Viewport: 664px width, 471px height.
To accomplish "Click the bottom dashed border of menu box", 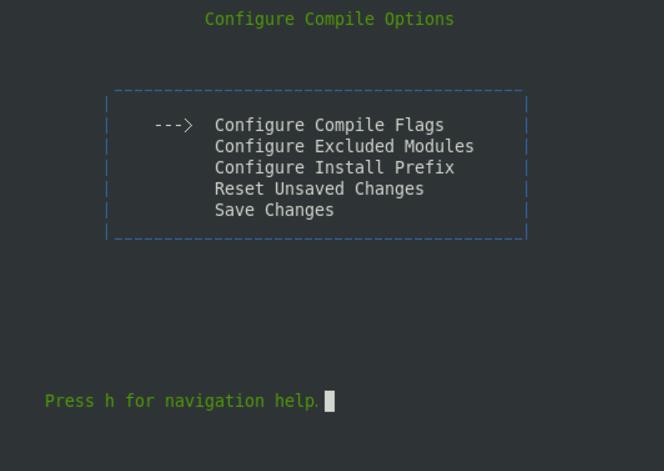I will click(318, 239).
